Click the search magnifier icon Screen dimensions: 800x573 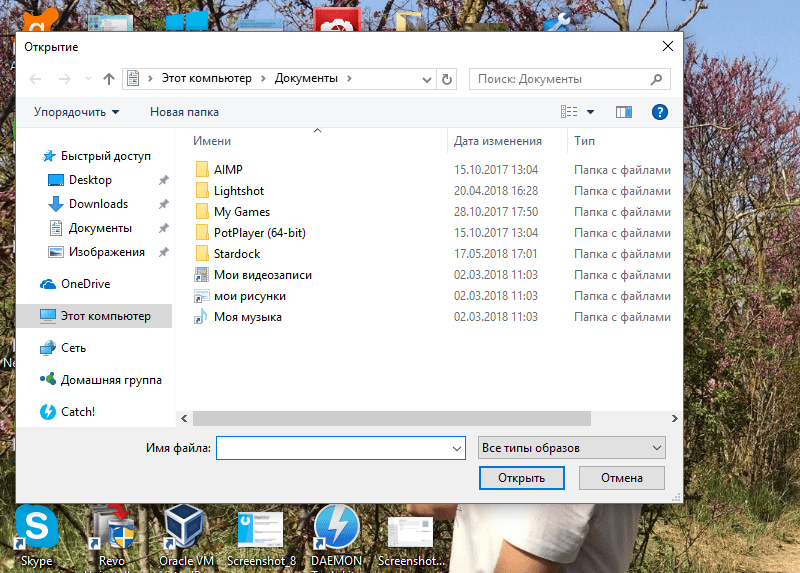coord(657,79)
